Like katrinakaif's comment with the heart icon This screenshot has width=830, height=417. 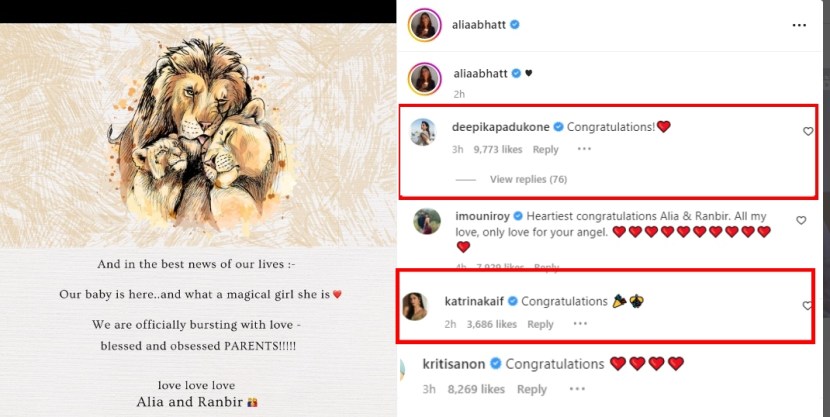(807, 305)
